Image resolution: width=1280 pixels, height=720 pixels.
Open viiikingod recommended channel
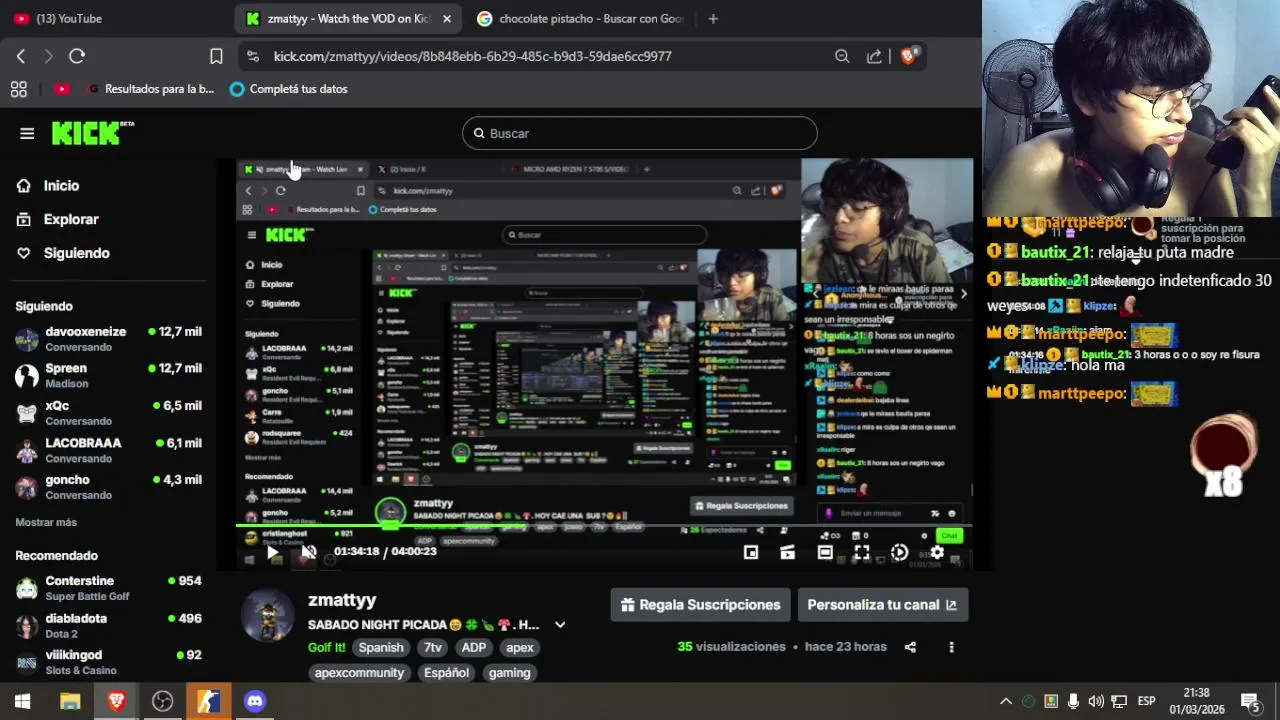(x=108, y=662)
